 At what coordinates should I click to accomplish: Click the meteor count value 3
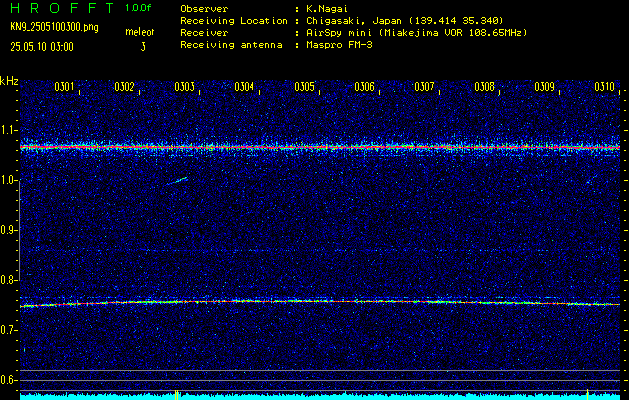tap(143, 47)
